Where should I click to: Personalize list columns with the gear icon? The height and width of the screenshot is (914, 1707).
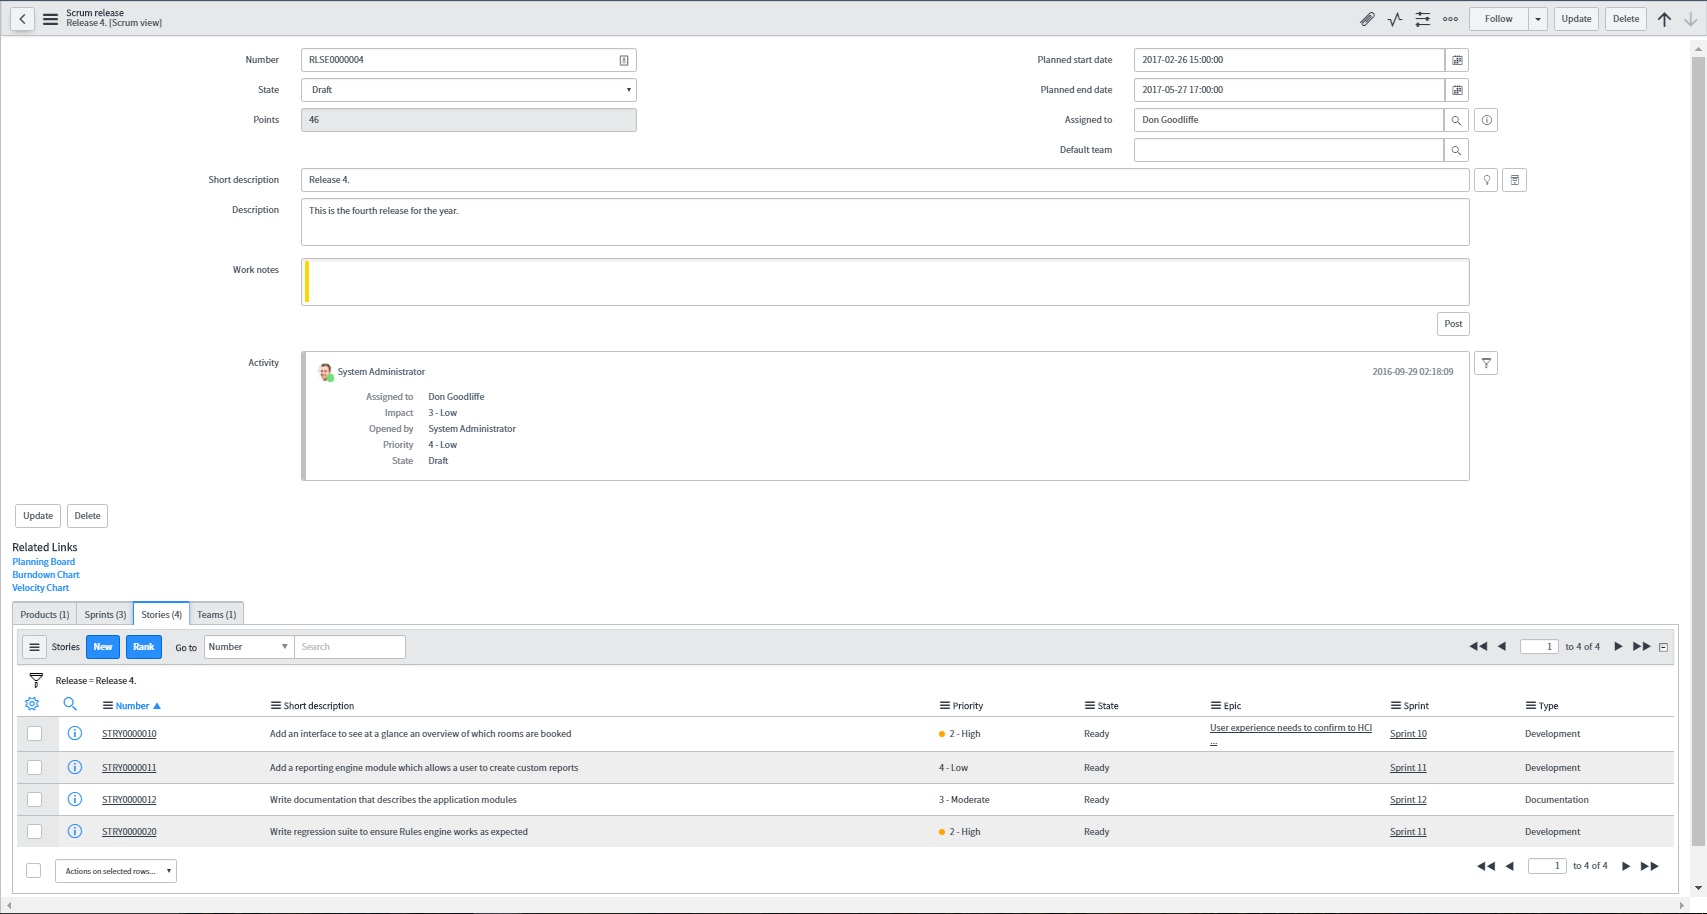32,704
